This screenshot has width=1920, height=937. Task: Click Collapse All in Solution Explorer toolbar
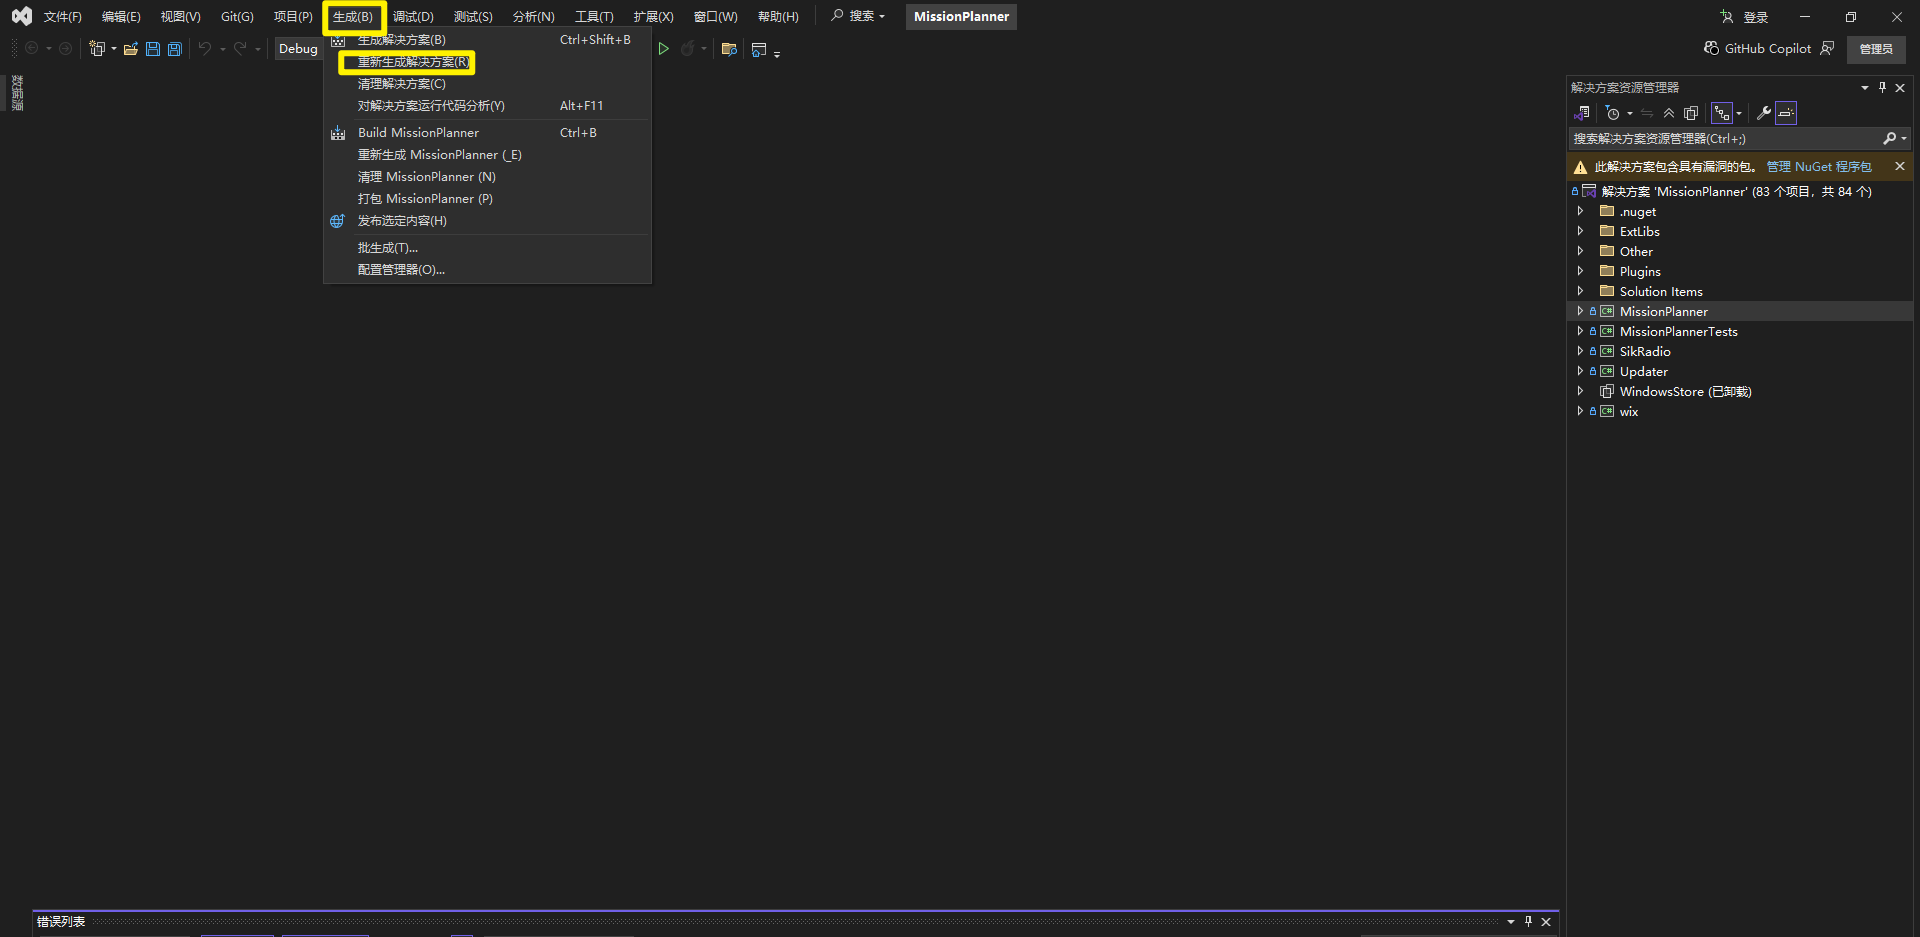[1669, 113]
